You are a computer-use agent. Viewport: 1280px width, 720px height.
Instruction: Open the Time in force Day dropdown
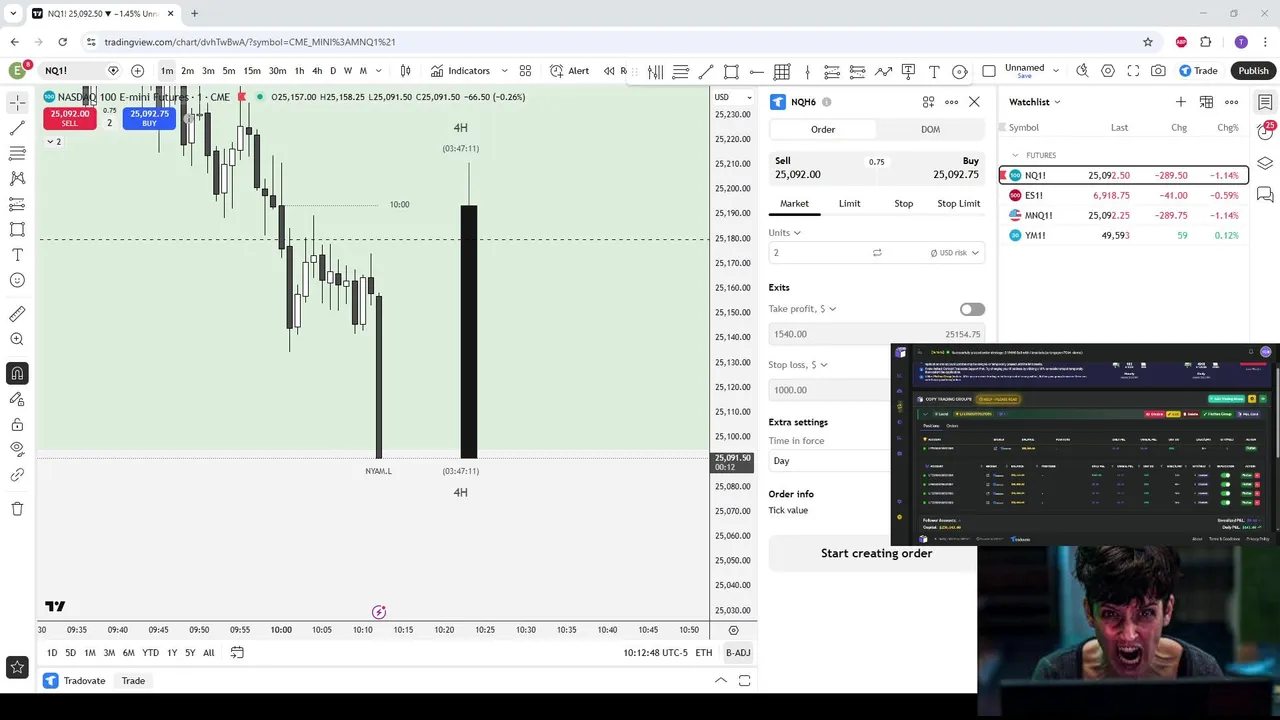tap(828, 461)
